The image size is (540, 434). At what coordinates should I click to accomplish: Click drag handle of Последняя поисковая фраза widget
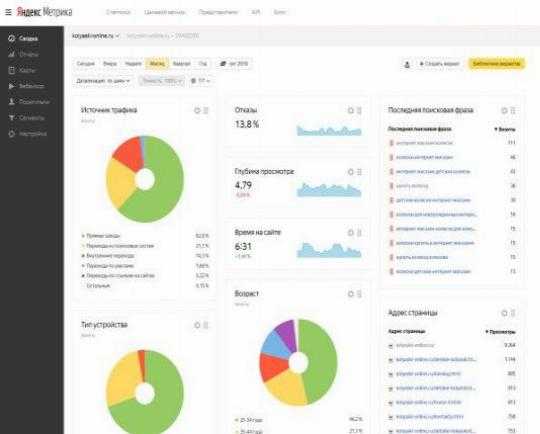tap(513, 111)
